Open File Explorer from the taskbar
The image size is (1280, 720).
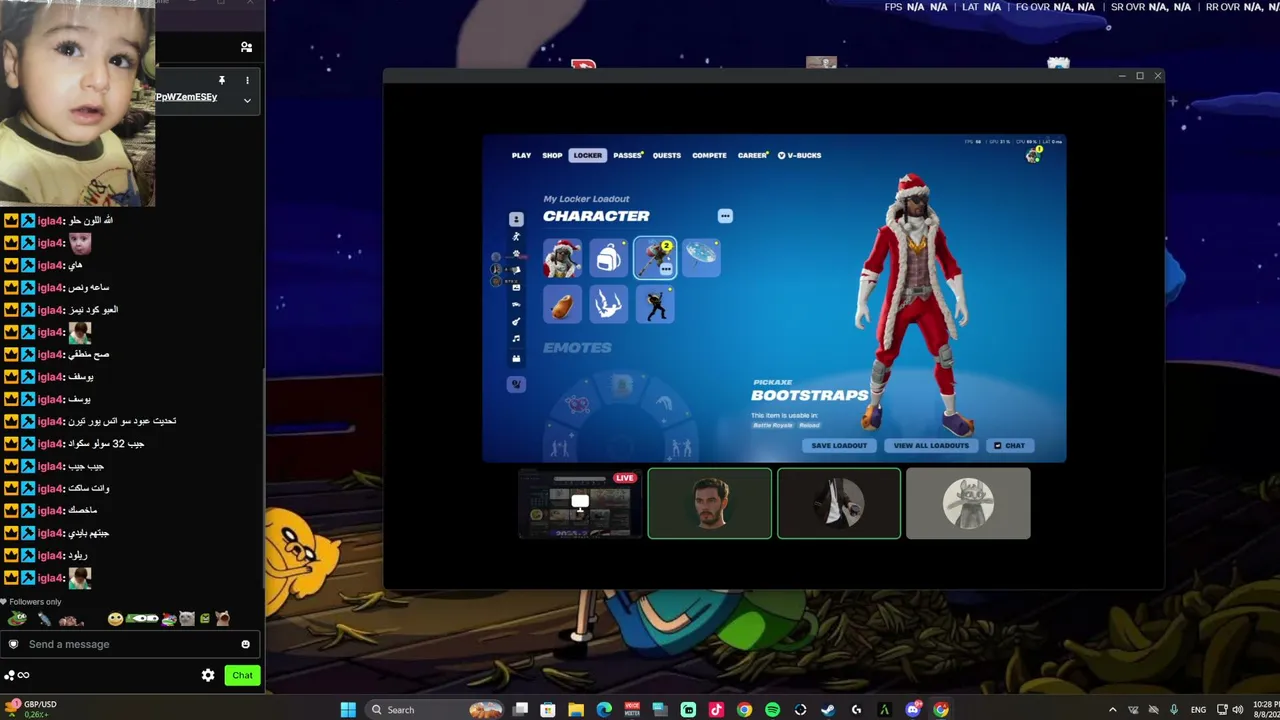pyautogui.click(x=576, y=710)
